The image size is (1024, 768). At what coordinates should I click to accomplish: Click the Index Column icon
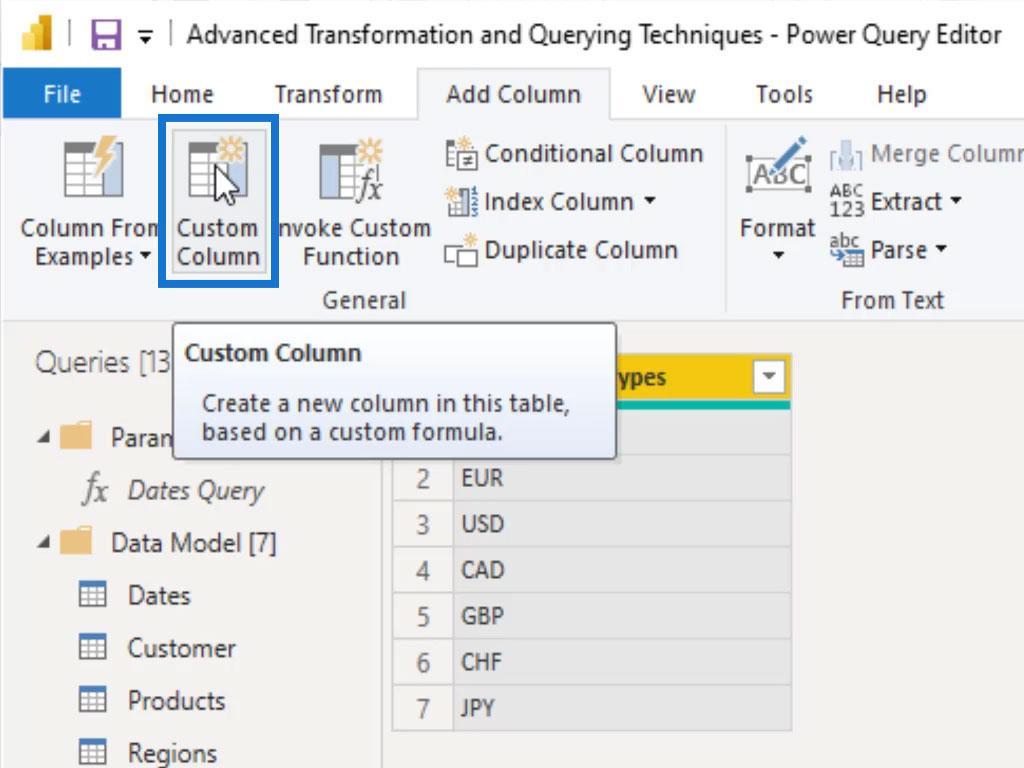point(461,202)
